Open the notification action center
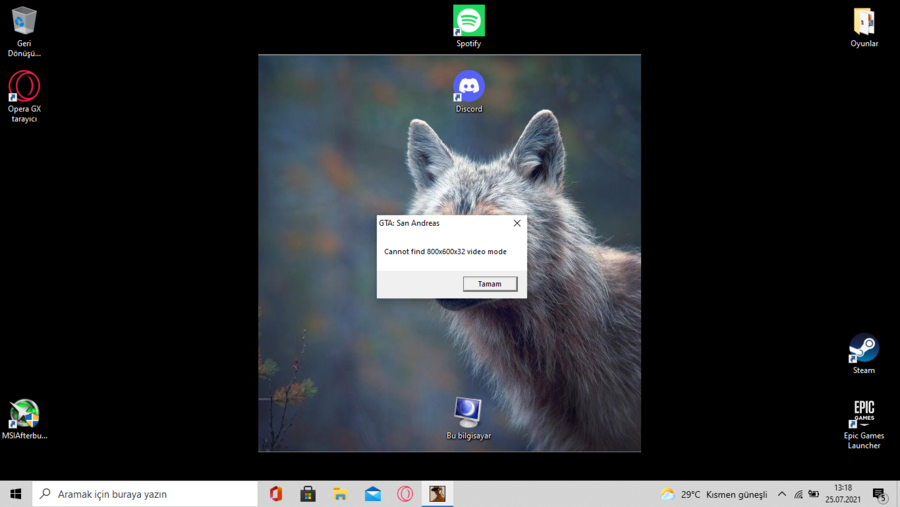900x507 pixels. tap(879, 494)
